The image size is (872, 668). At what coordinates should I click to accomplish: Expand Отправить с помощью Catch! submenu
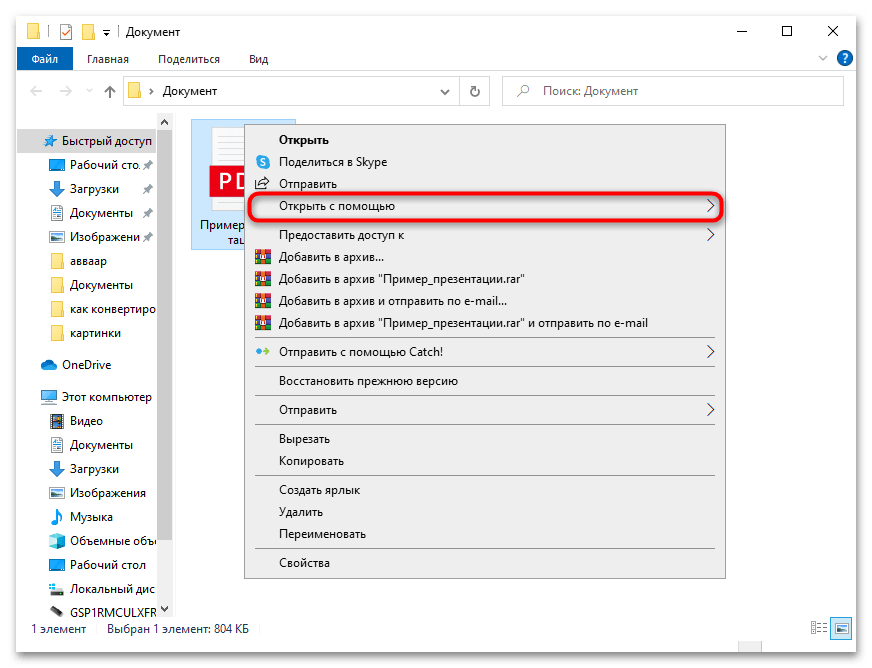click(x=485, y=352)
